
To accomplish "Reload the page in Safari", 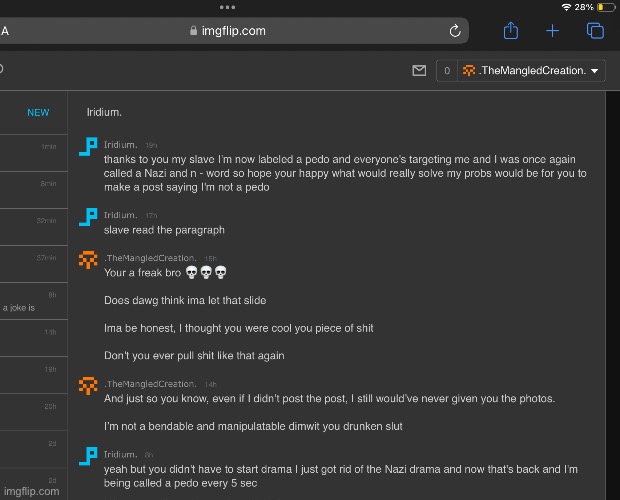I will [x=455, y=31].
